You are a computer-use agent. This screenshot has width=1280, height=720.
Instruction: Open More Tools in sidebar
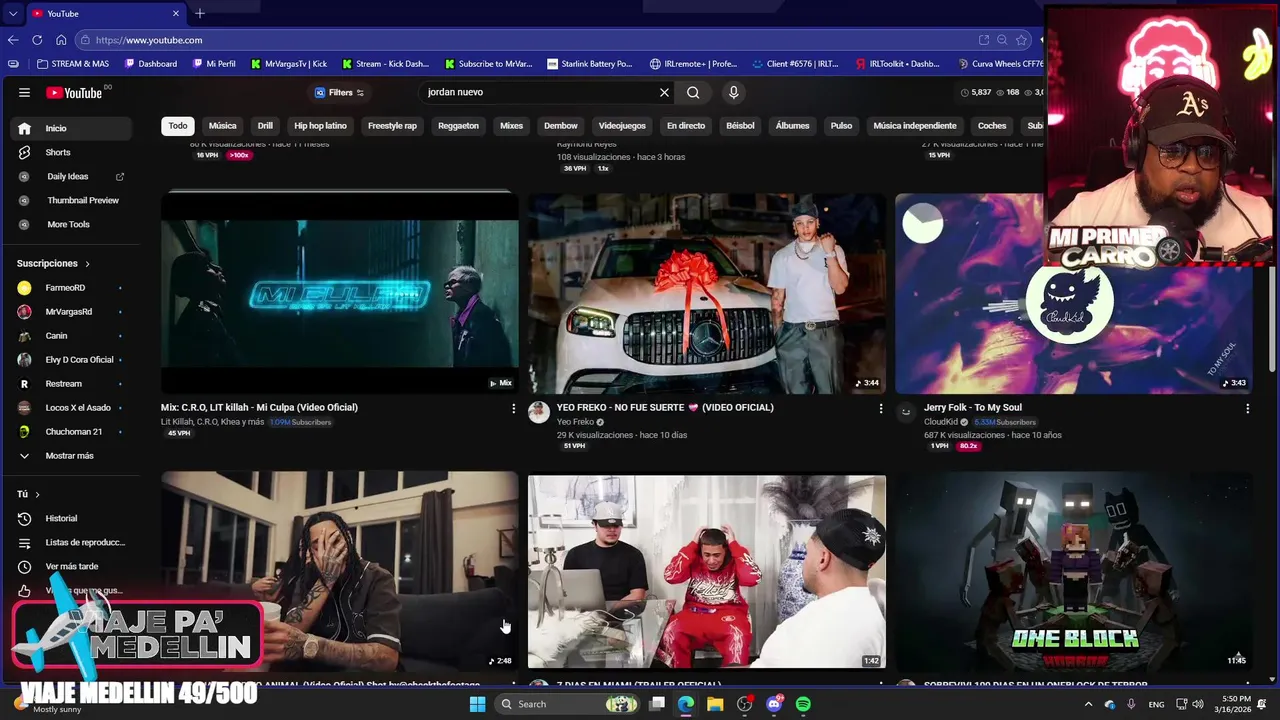[x=70, y=224]
